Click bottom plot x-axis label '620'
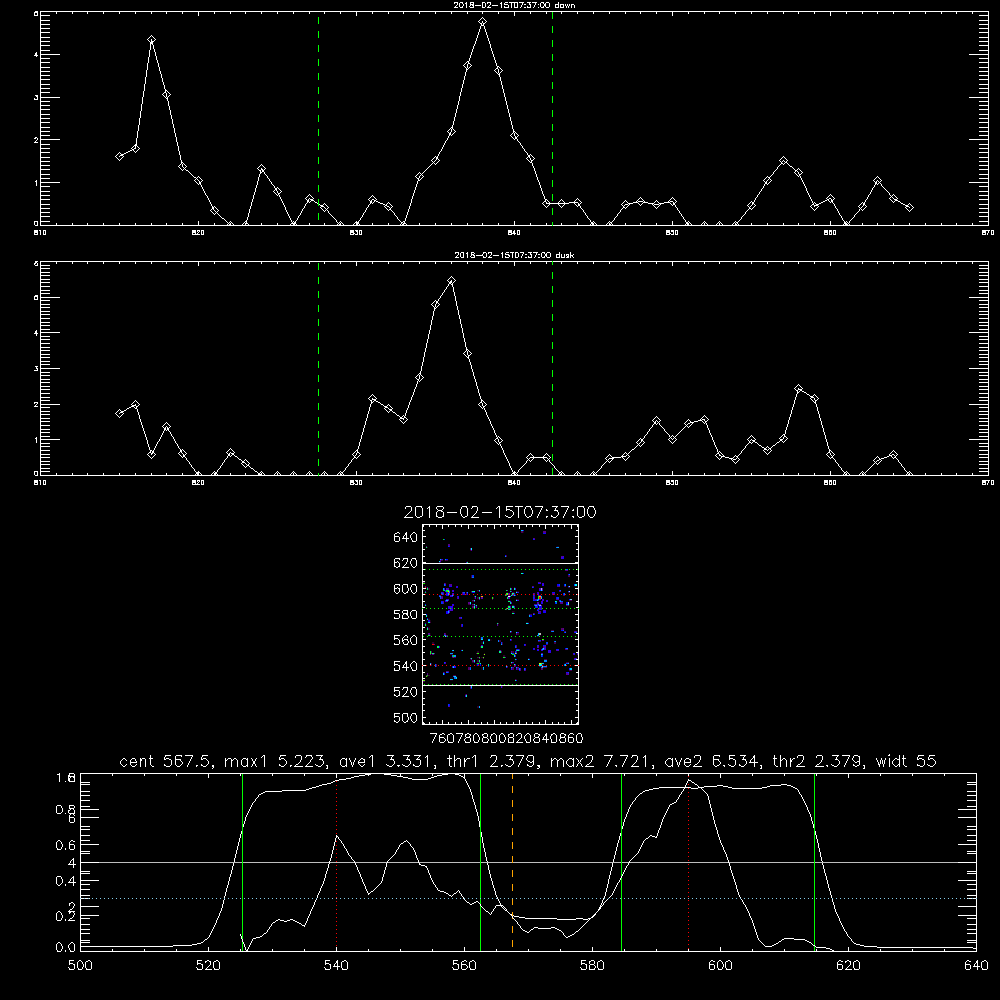This screenshot has height=1000, width=1000. tap(848, 966)
